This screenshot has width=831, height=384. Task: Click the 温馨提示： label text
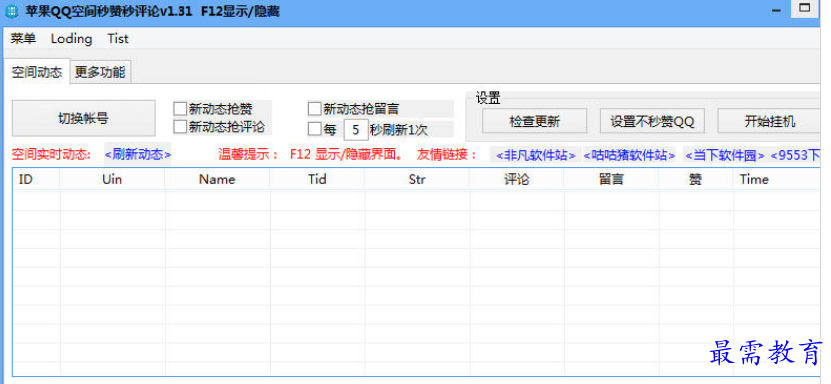[249, 155]
